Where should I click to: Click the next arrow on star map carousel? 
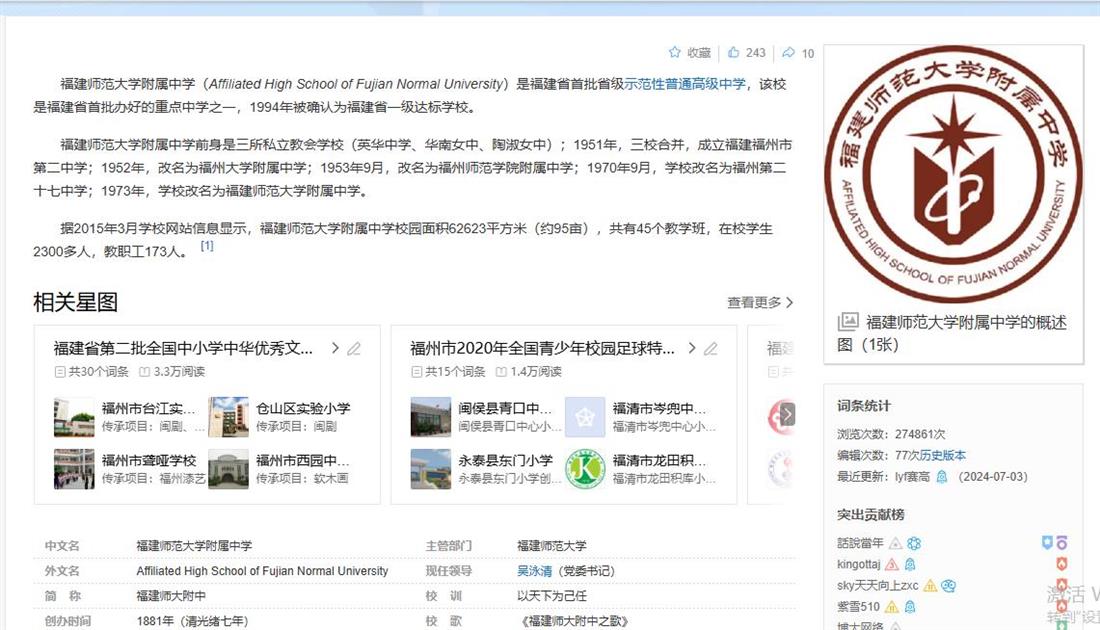tap(787, 414)
